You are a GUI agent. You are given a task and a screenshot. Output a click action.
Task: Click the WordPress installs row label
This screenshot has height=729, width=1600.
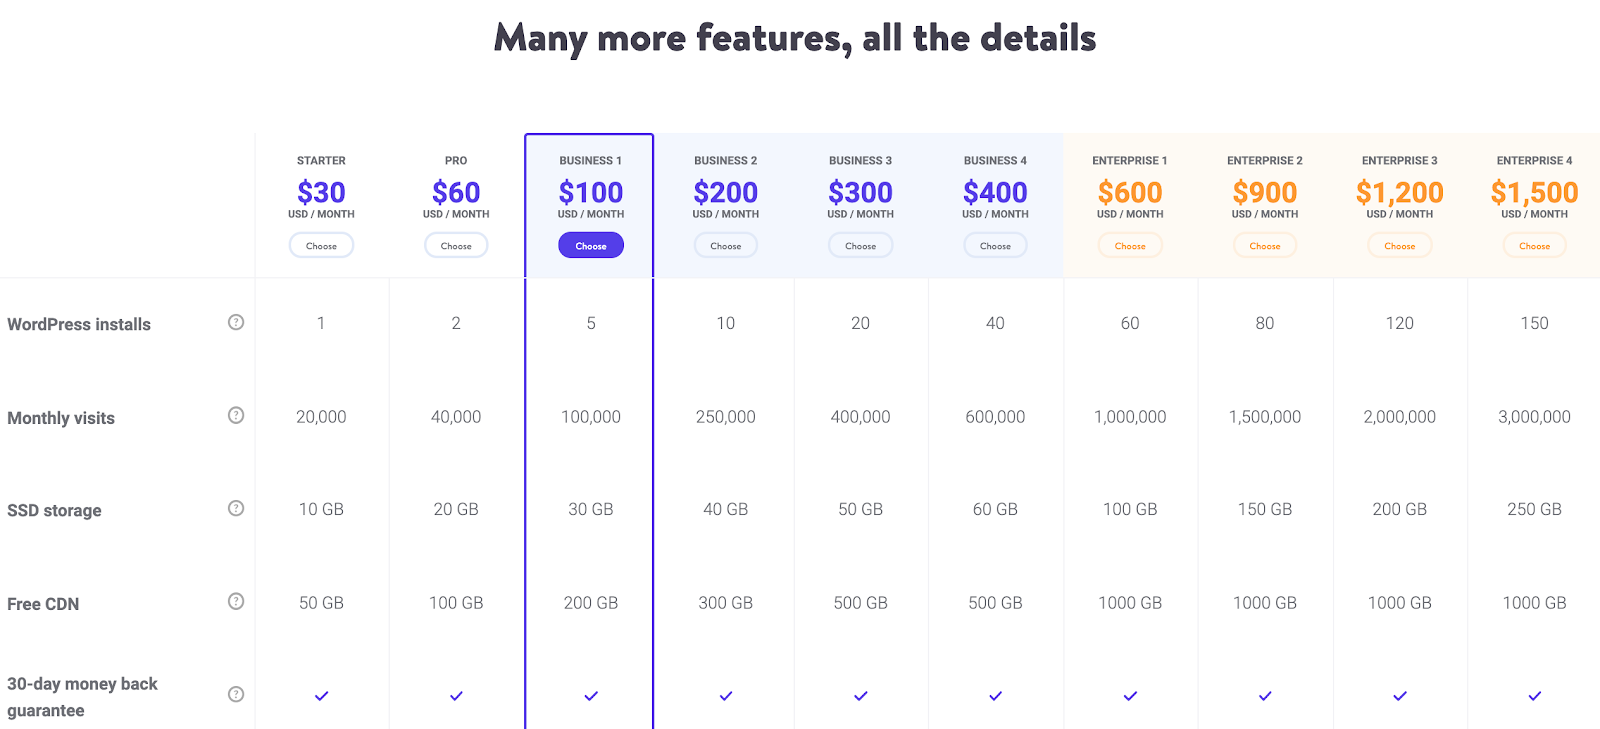coord(79,324)
